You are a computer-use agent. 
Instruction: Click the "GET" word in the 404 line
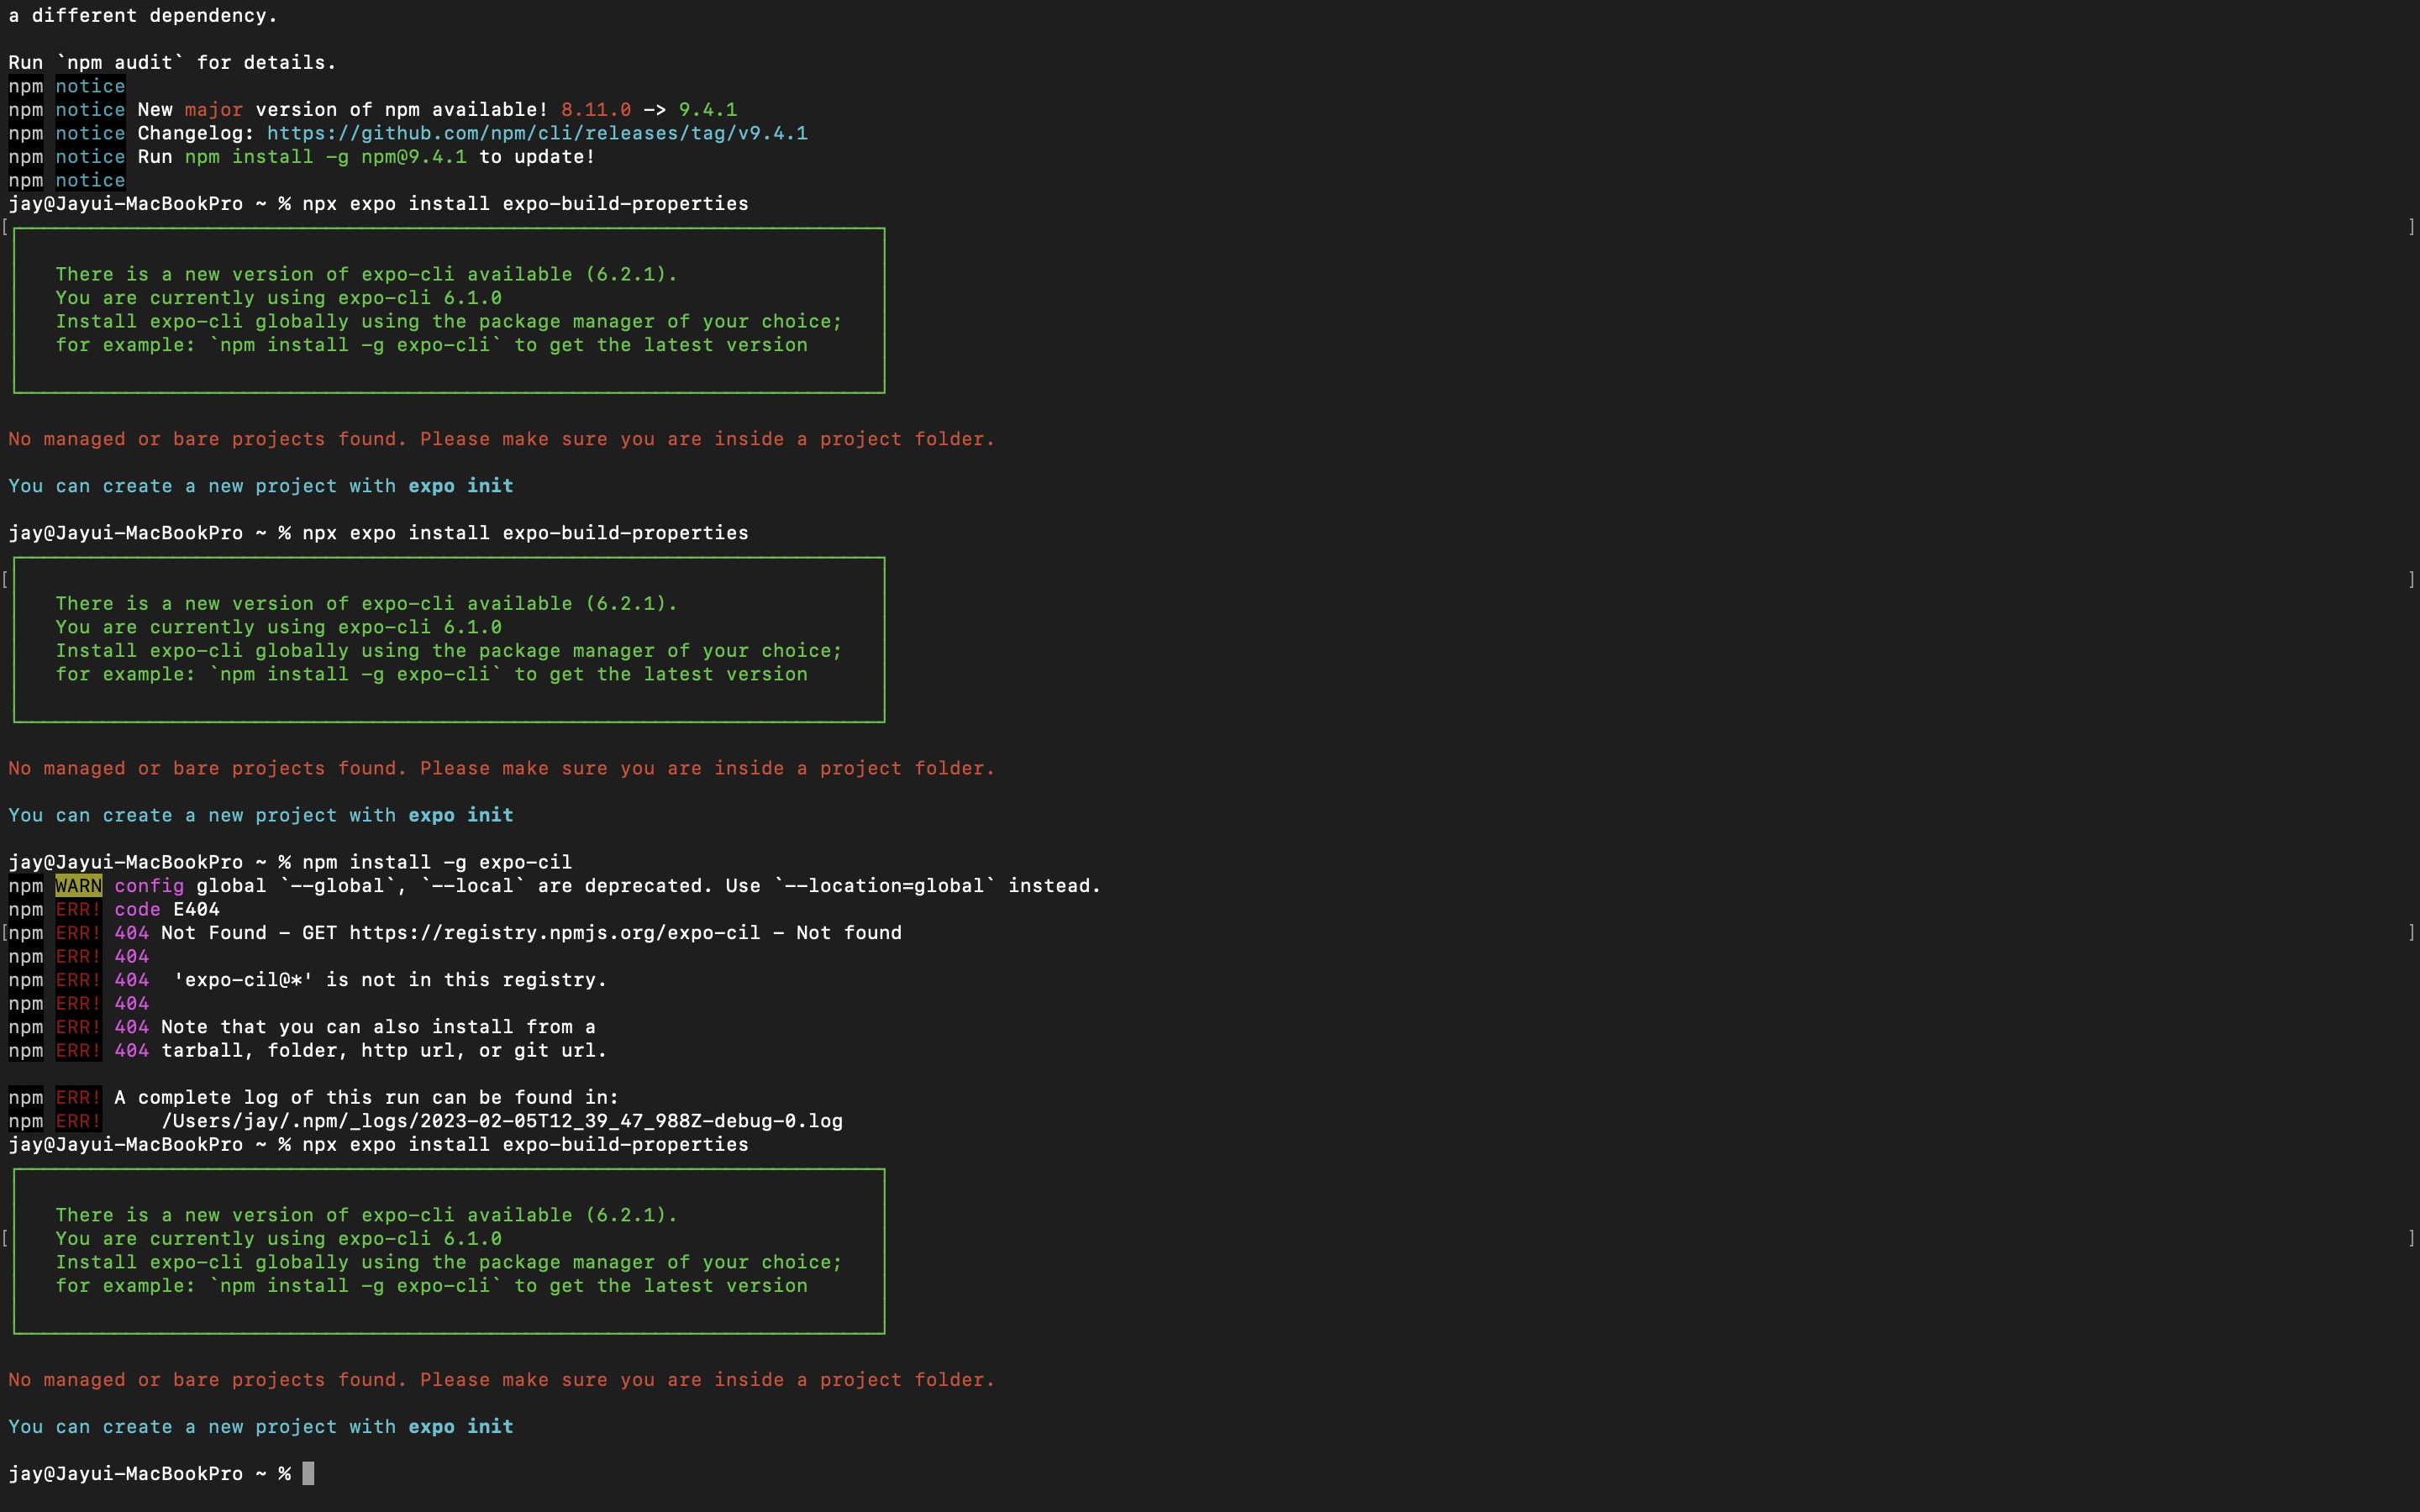(x=320, y=933)
